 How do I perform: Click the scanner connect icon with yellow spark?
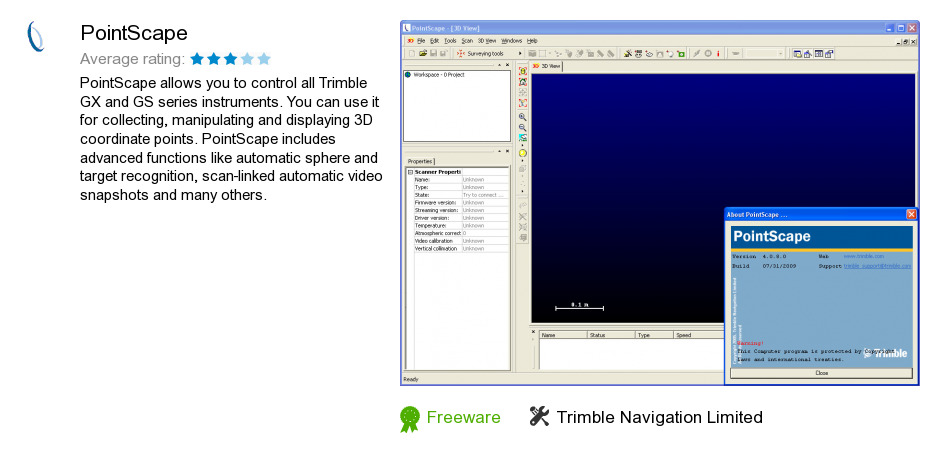[628, 53]
